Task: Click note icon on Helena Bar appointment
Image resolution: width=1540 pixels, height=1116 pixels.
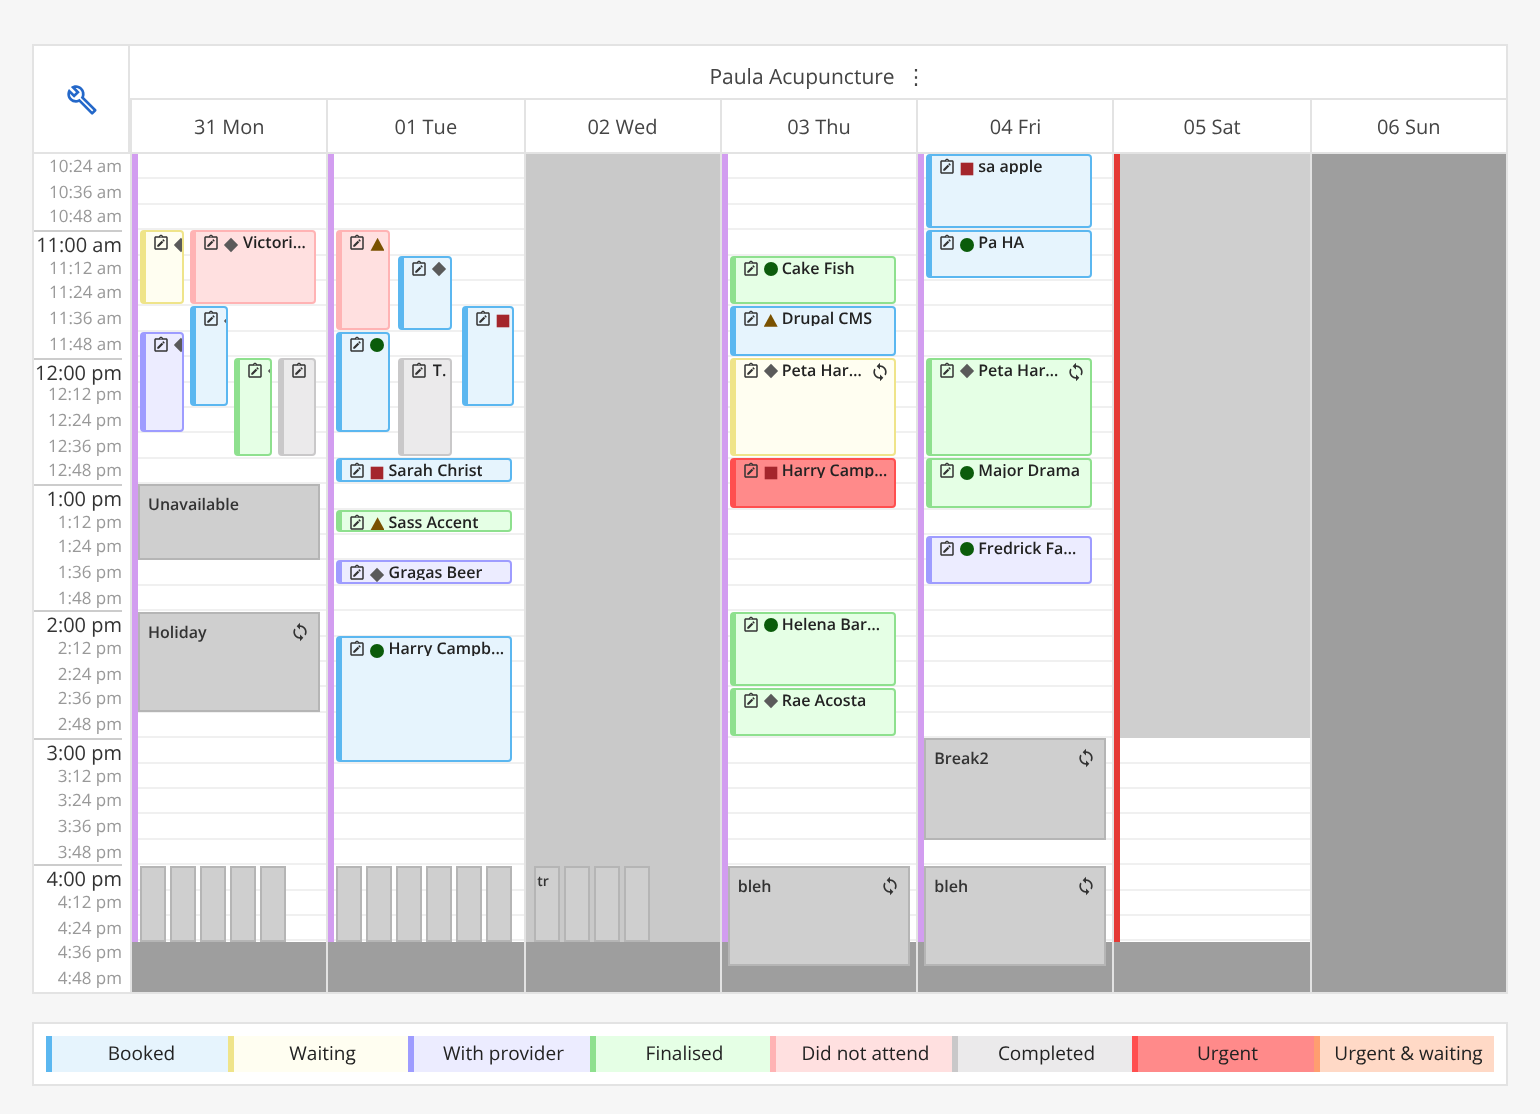Action: pos(751,625)
